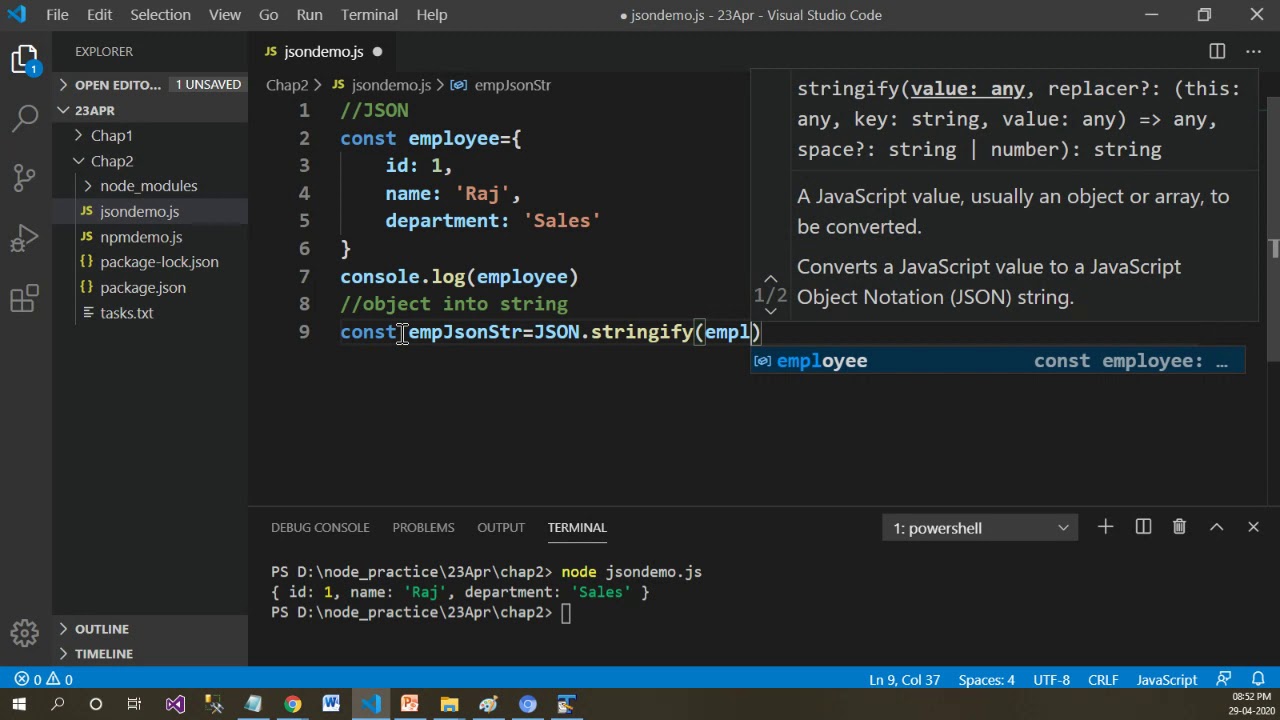Split the editor to the right
The height and width of the screenshot is (720, 1280).
point(1217,51)
